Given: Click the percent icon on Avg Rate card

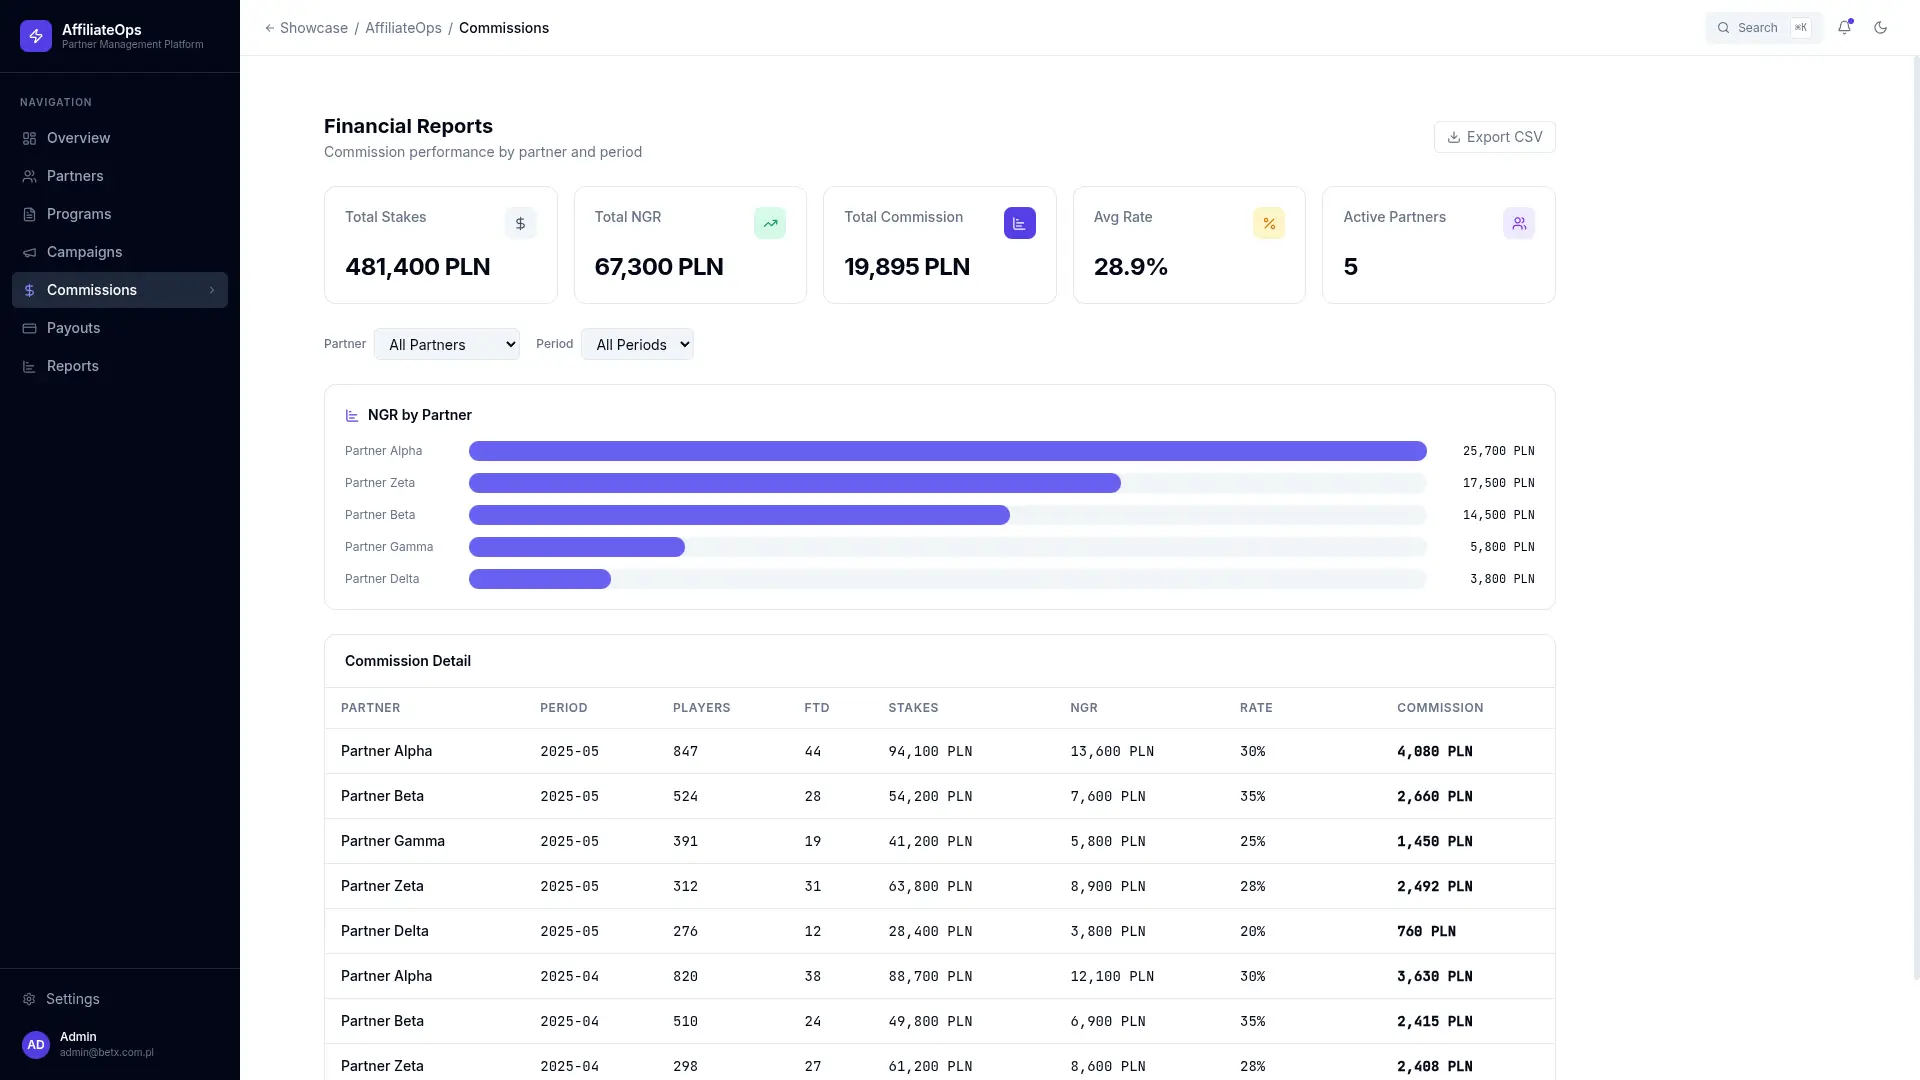Looking at the screenshot, I should coord(1269,223).
